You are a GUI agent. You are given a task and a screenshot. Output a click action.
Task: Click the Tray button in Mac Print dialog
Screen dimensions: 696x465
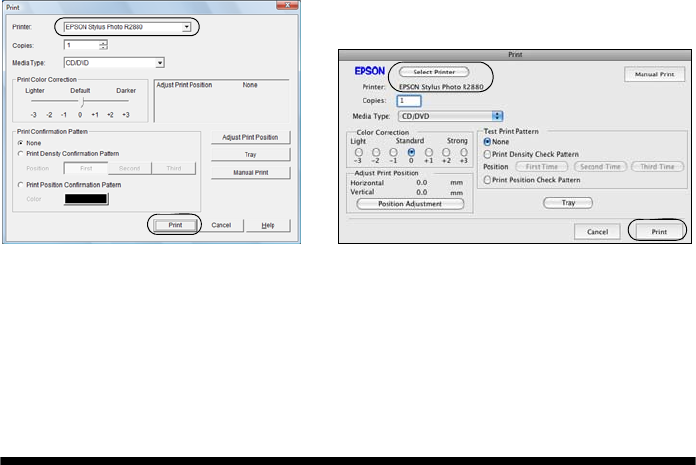click(x=568, y=203)
